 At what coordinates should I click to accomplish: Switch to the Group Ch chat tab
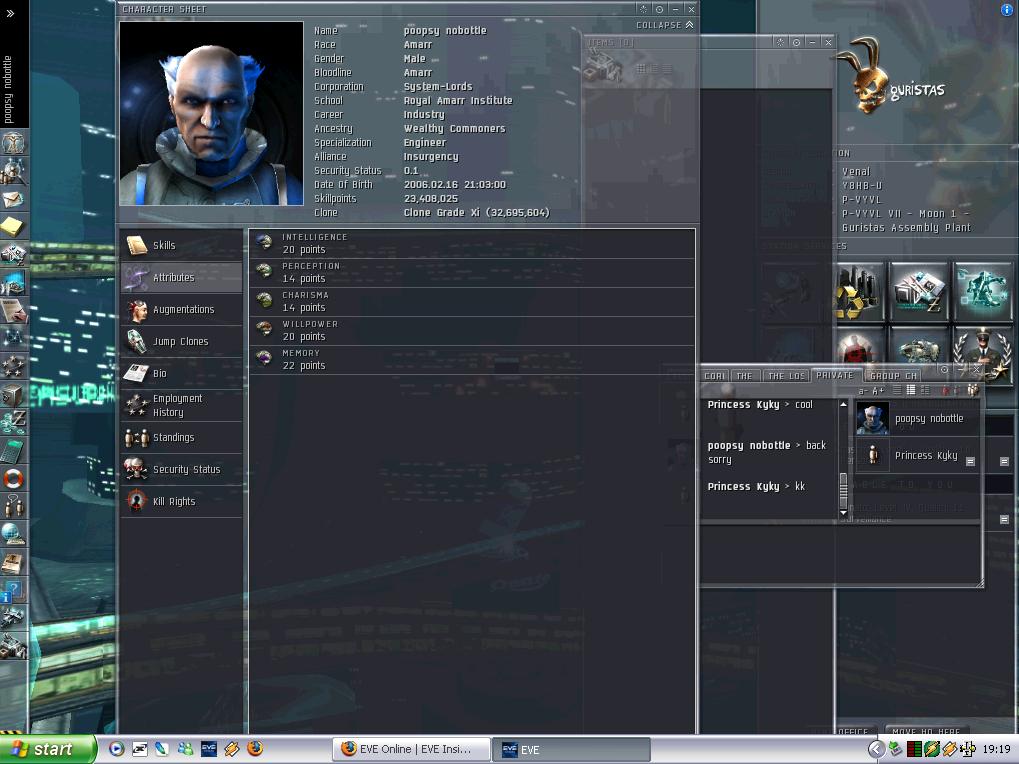tap(894, 376)
